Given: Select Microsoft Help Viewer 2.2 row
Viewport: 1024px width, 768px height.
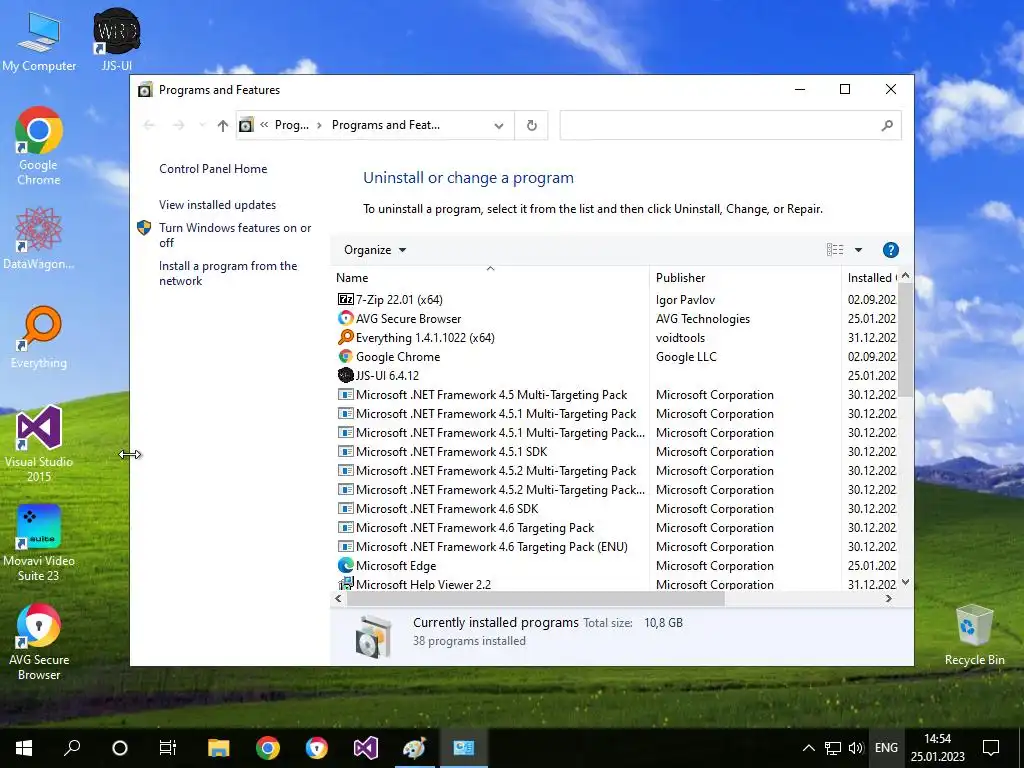Looking at the screenshot, I should point(614,584).
